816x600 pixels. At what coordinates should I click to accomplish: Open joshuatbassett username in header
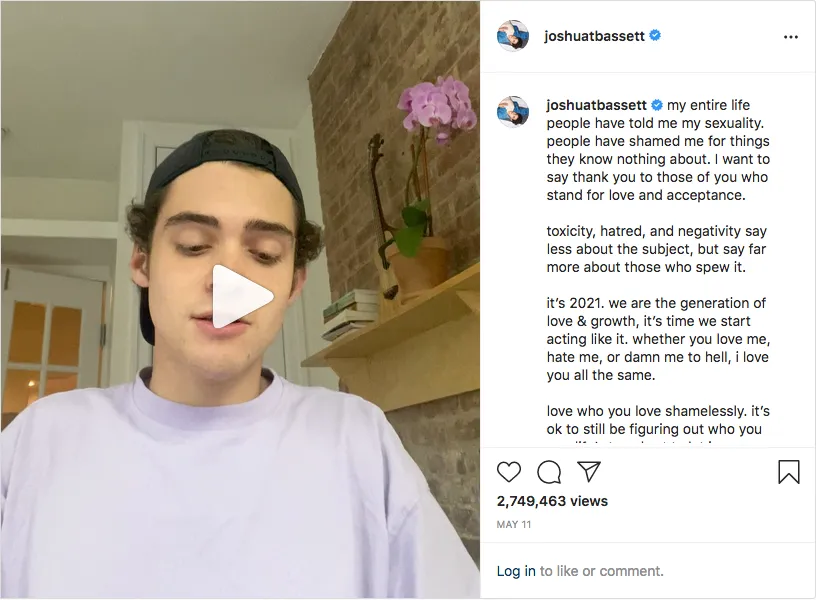(594, 36)
